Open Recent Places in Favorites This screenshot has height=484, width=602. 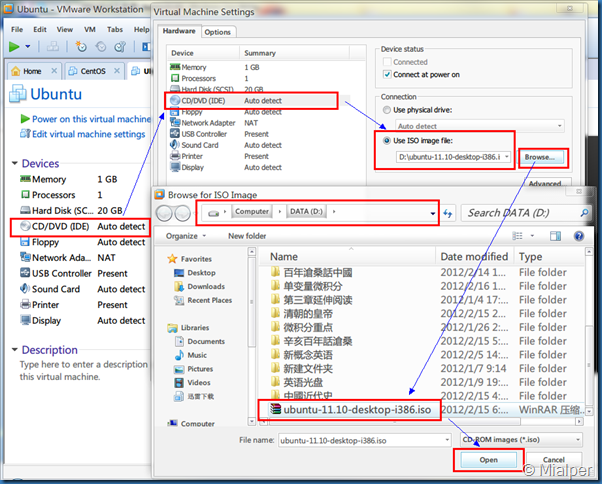click(x=203, y=301)
